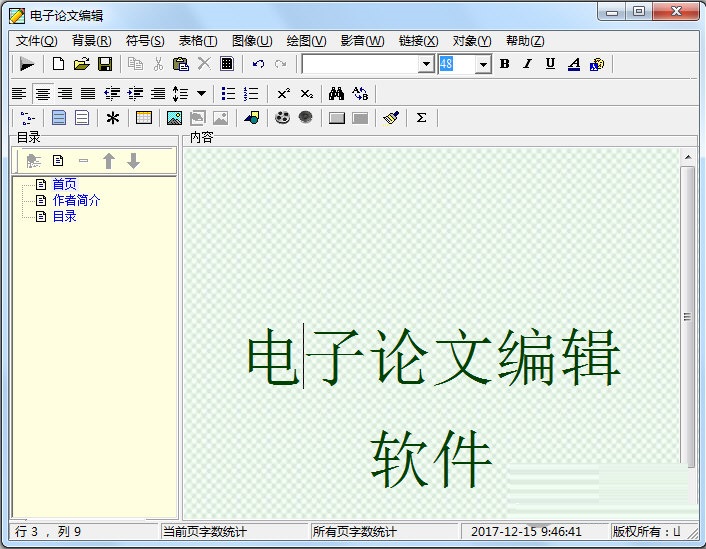Screen dimensions: 706x549
Task: Decrease paragraph indent
Action: click(x=112, y=94)
